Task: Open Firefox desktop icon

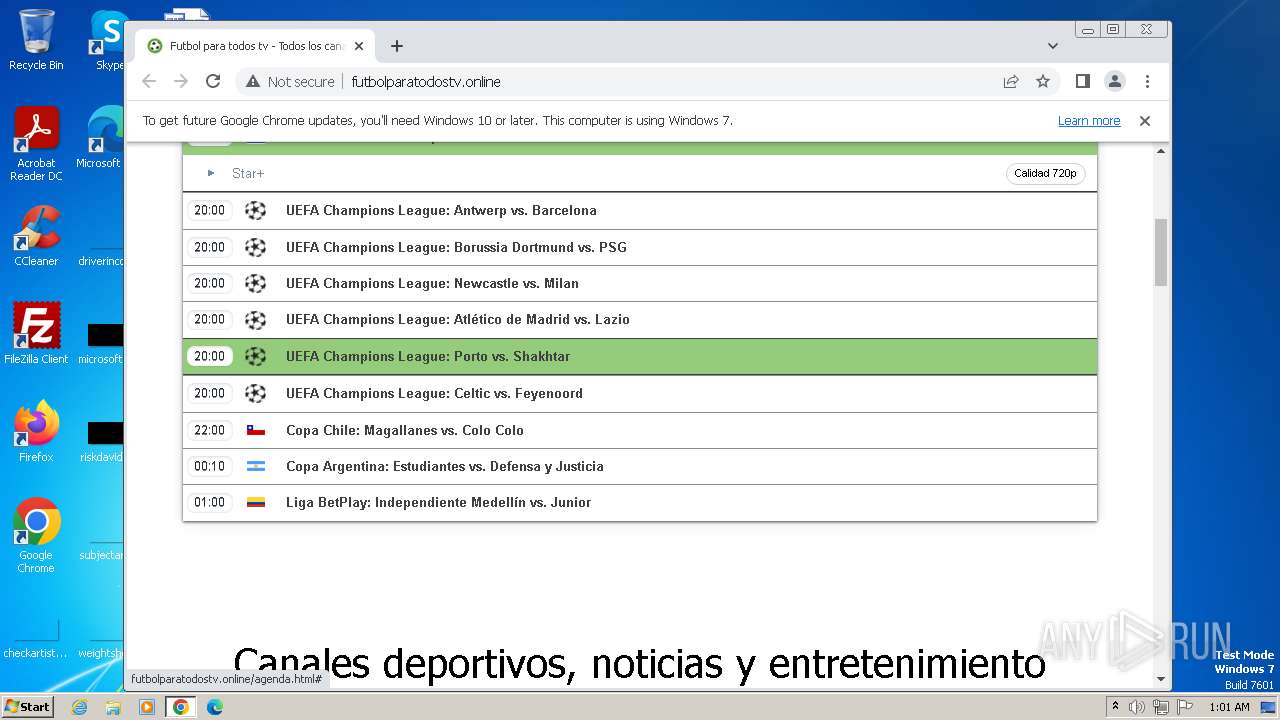Action: click(36, 432)
